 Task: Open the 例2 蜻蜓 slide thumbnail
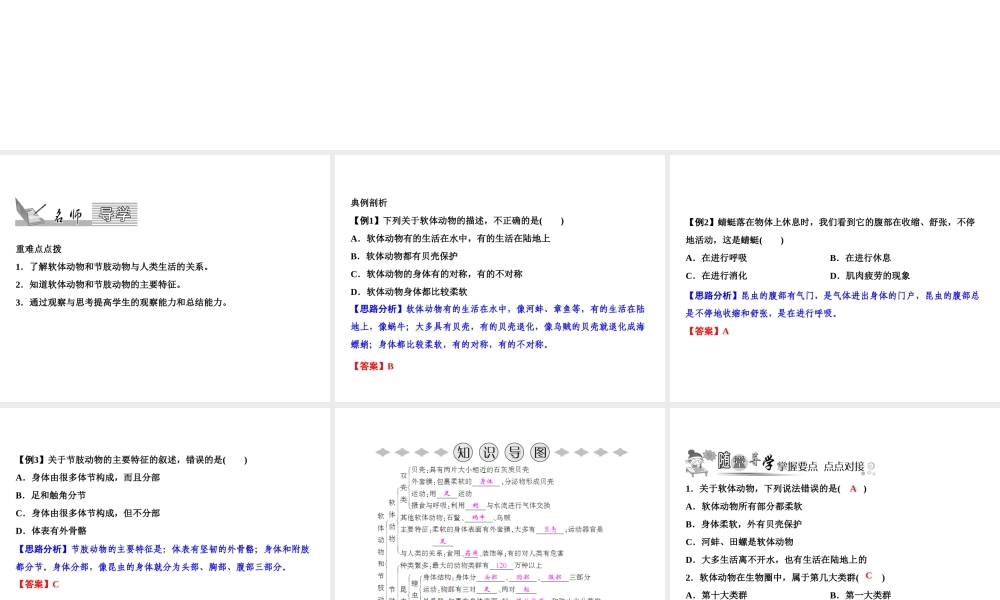835,278
